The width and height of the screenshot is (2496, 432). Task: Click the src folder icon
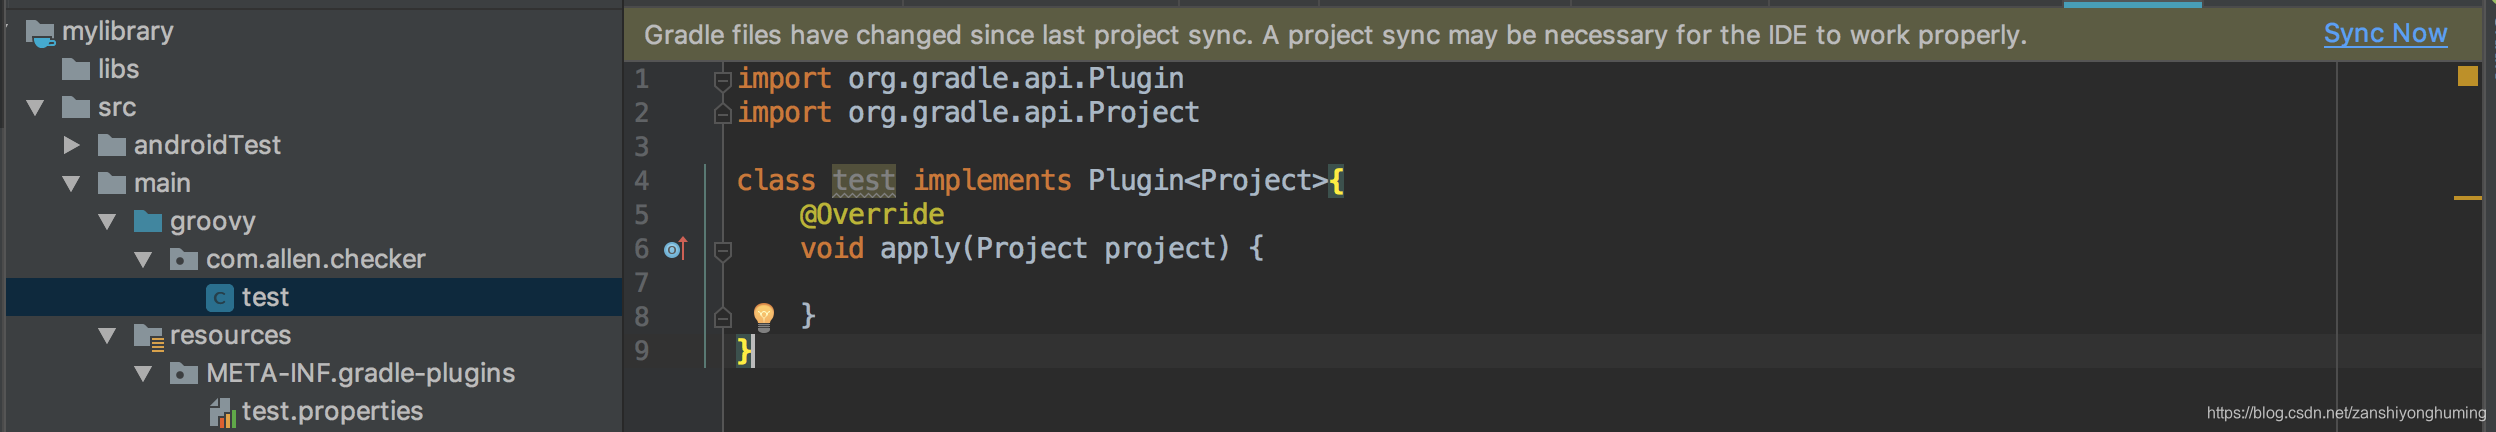click(x=76, y=107)
